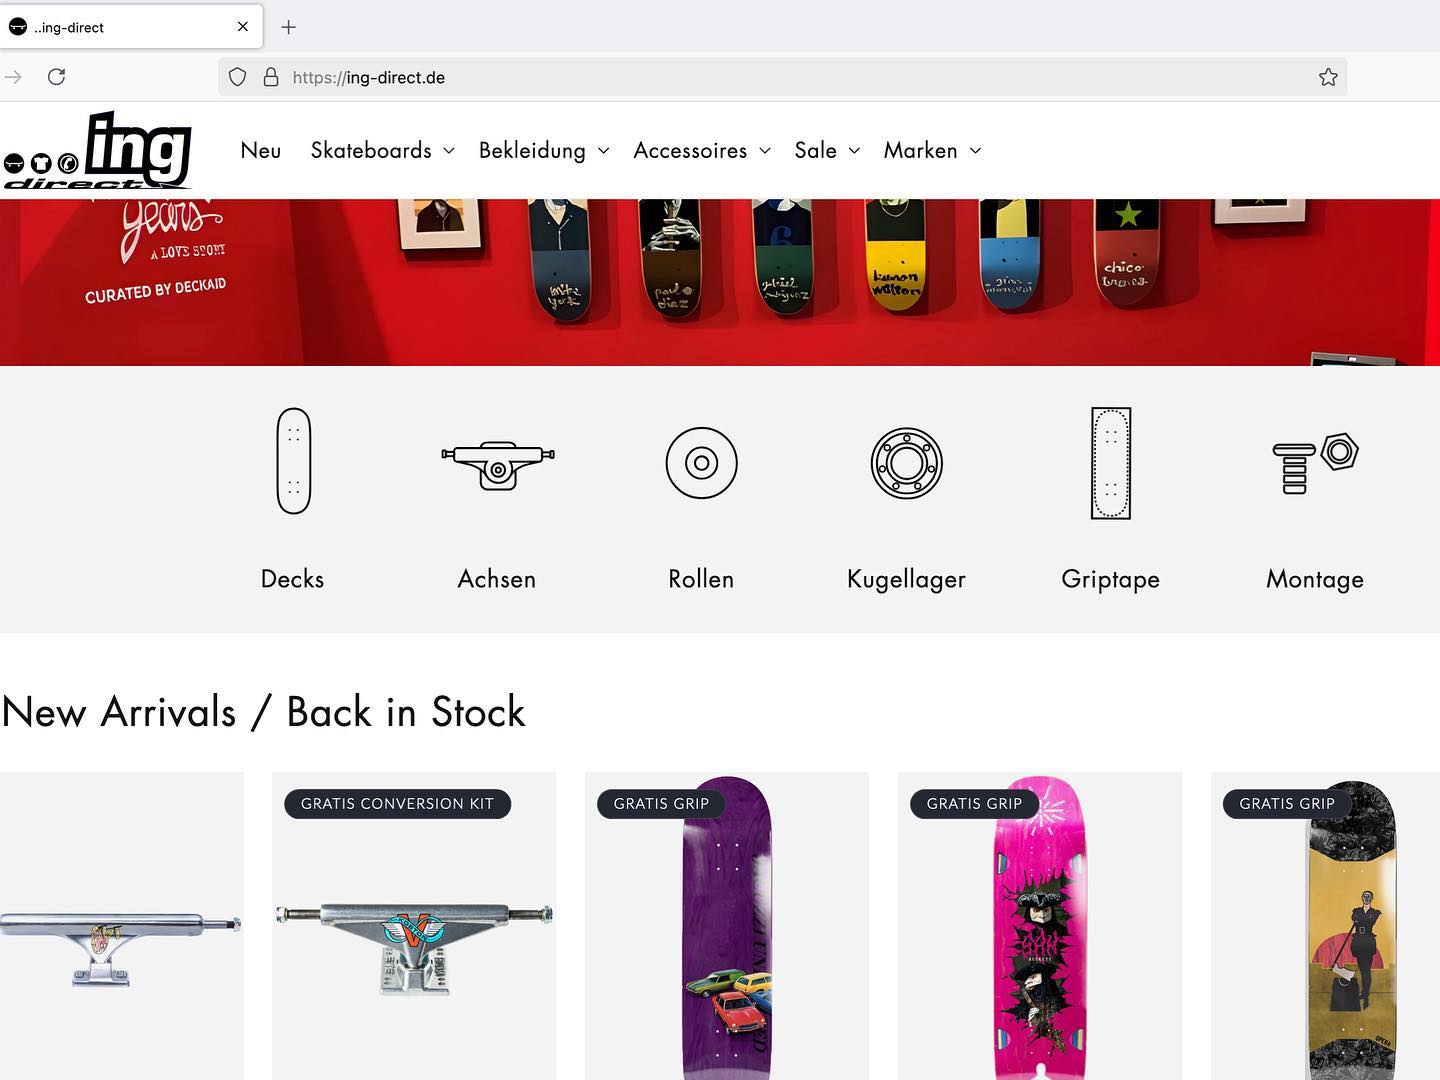The width and height of the screenshot is (1440, 1080).
Task: Select the Montage hardware icon
Action: 1315,463
